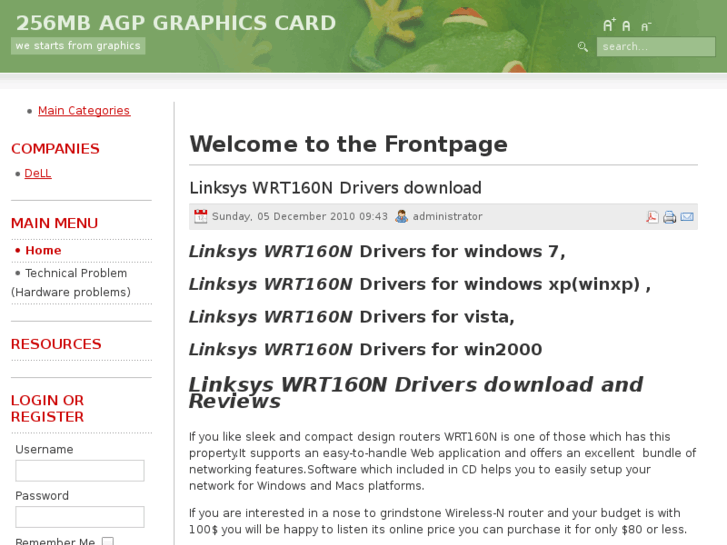727x545 pixels.
Task: Click the 'Sunday, 05 December 2010 09:43' date
Action: pyautogui.click(x=300, y=216)
